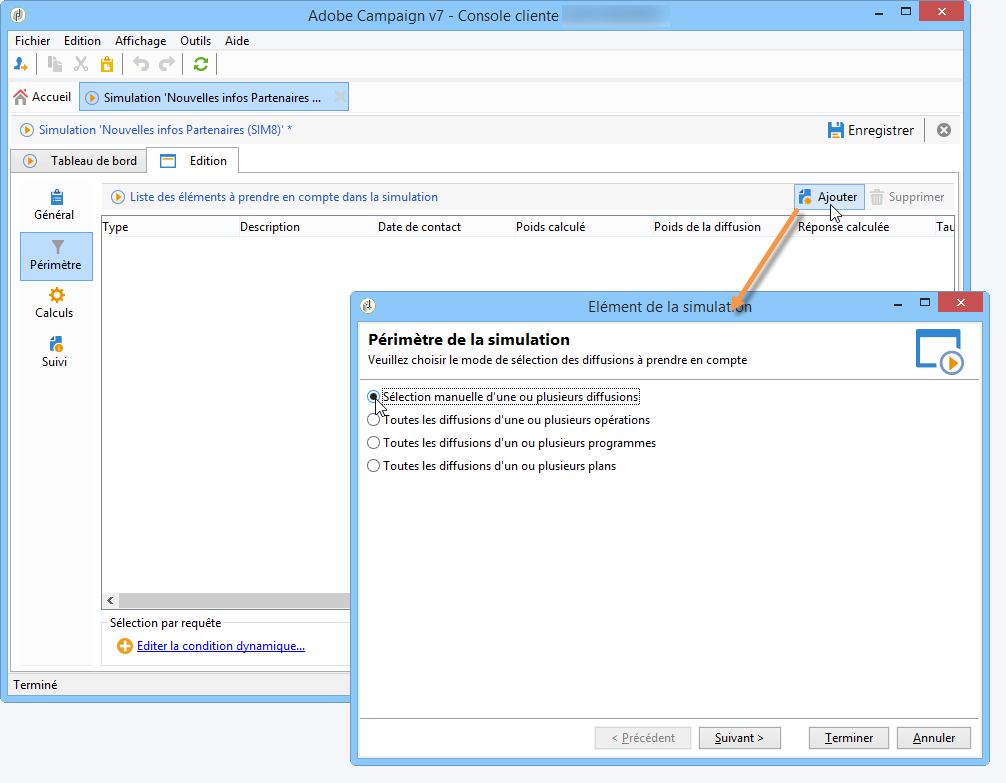The image size is (1006, 783).
Task: Click the paste clipboard toolbar icon
Action: (107, 64)
